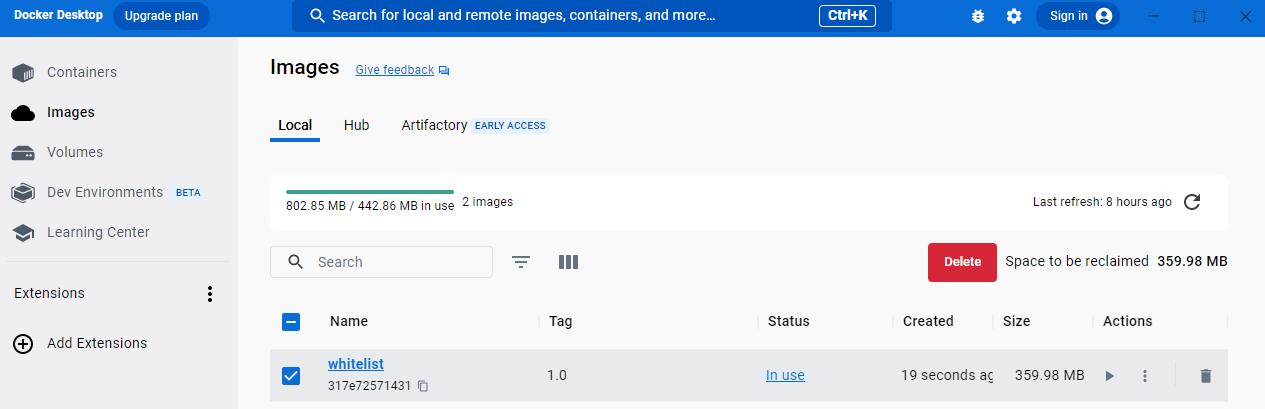Click the Add Extensions plus icon
Image resolution: width=1265 pixels, height=409 pixels.
(23, 343)
